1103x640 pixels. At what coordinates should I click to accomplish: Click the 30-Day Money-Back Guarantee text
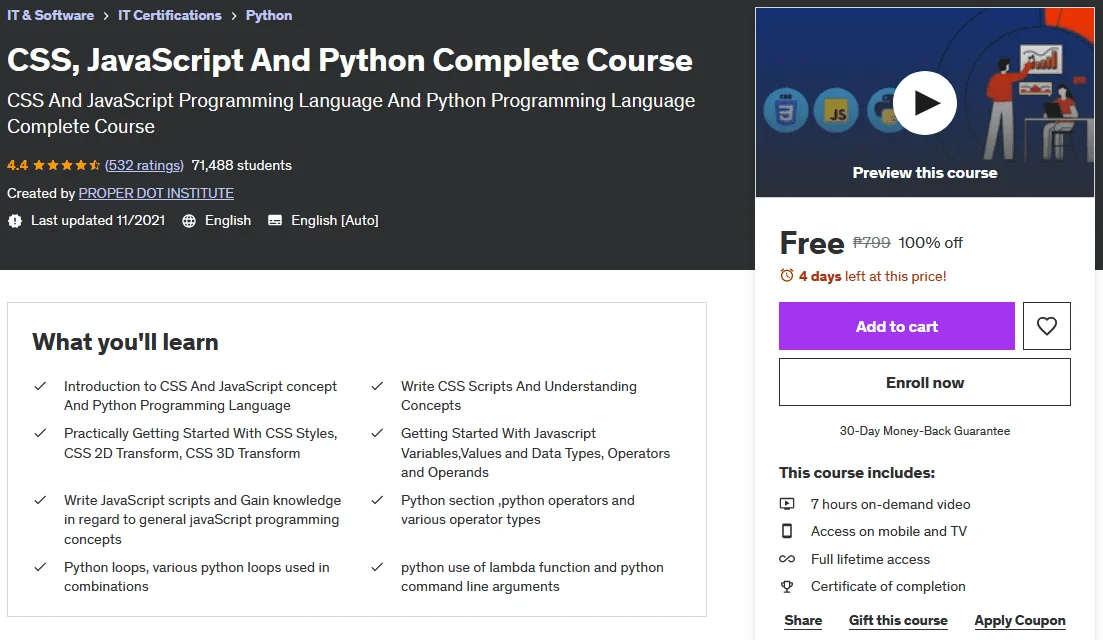(924, 430)
